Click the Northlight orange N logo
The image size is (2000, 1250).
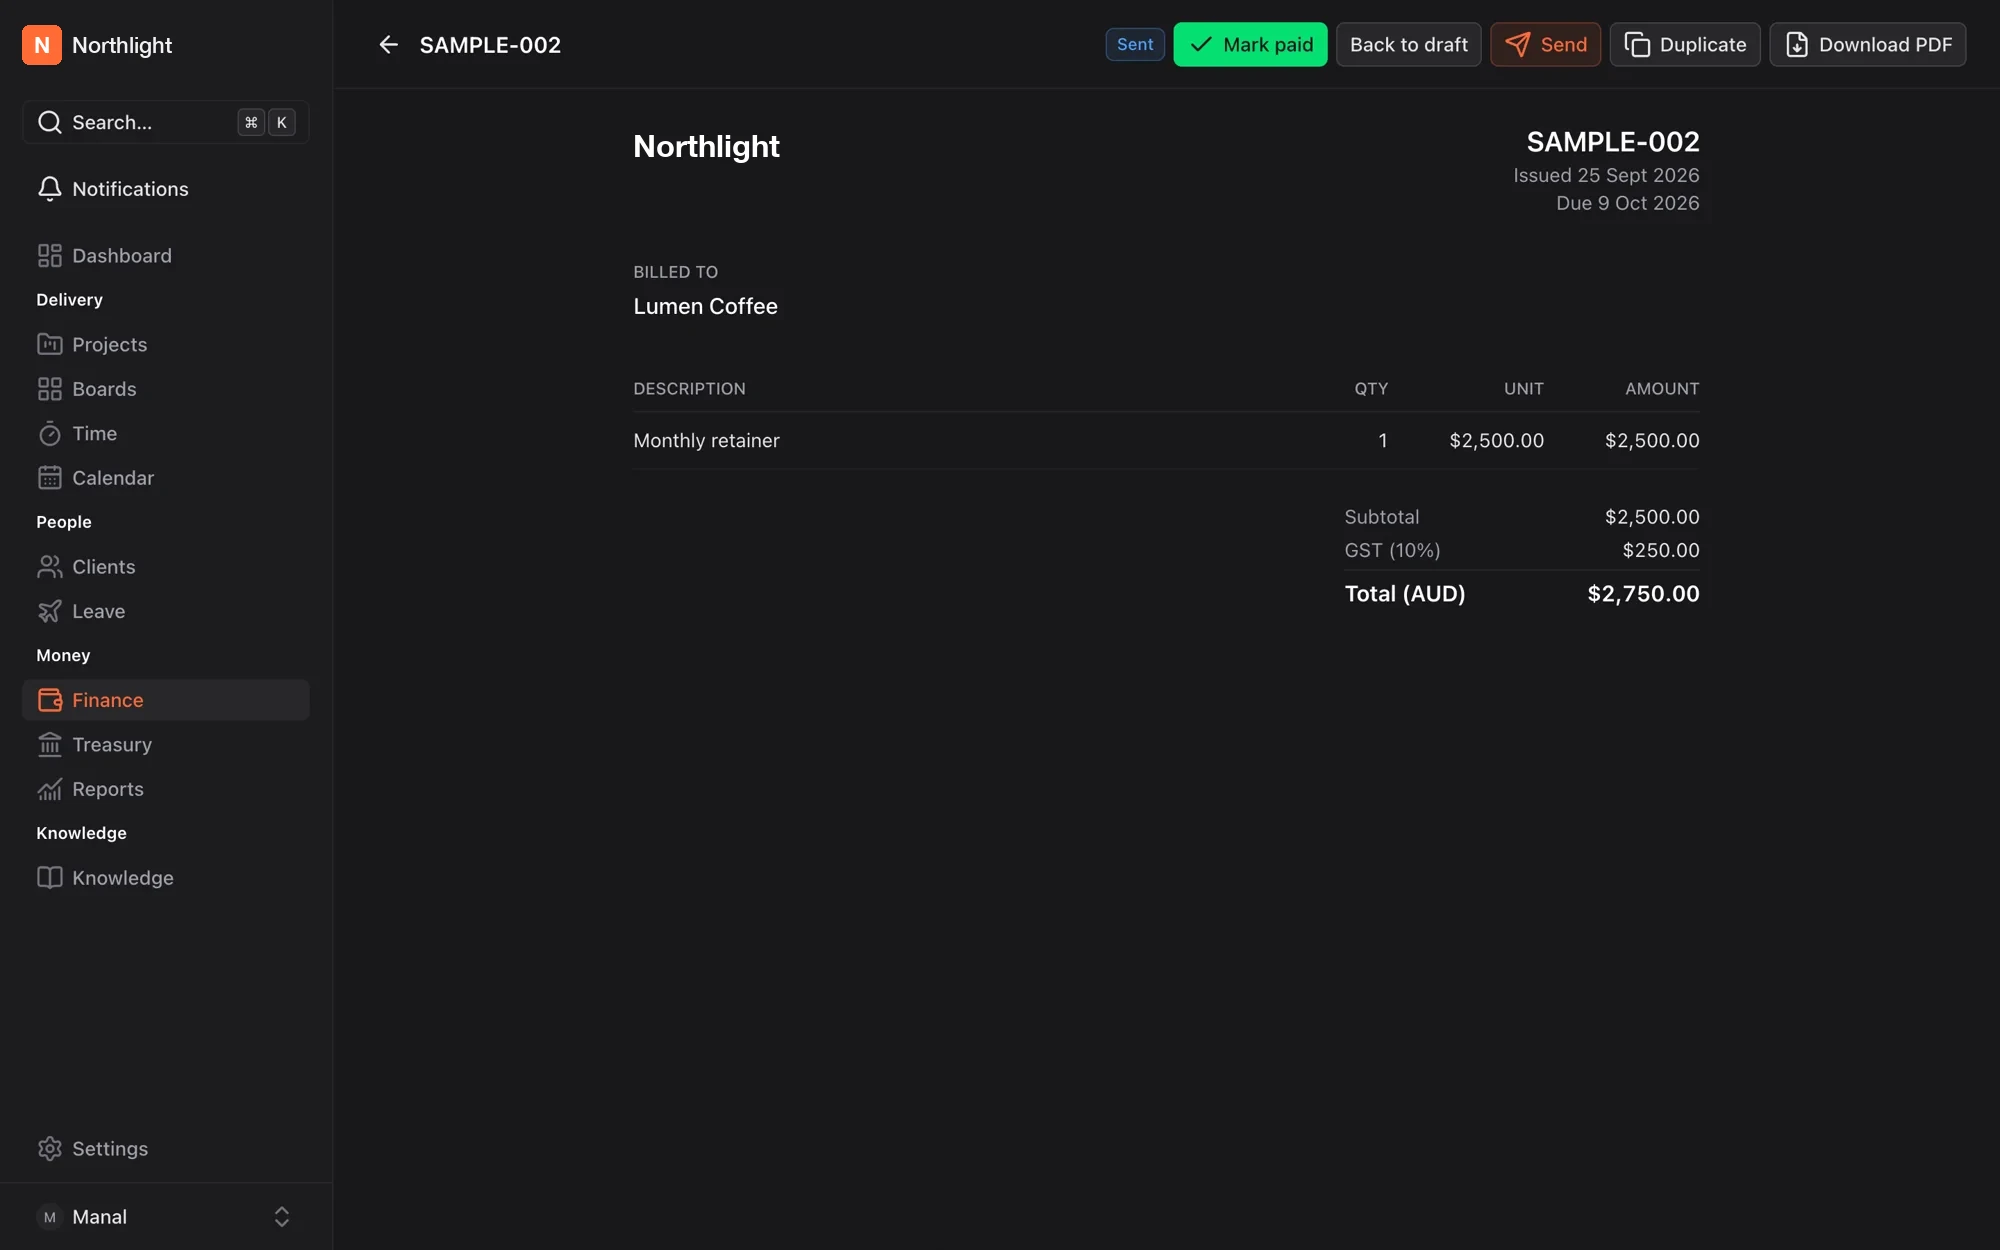(42, 45)
